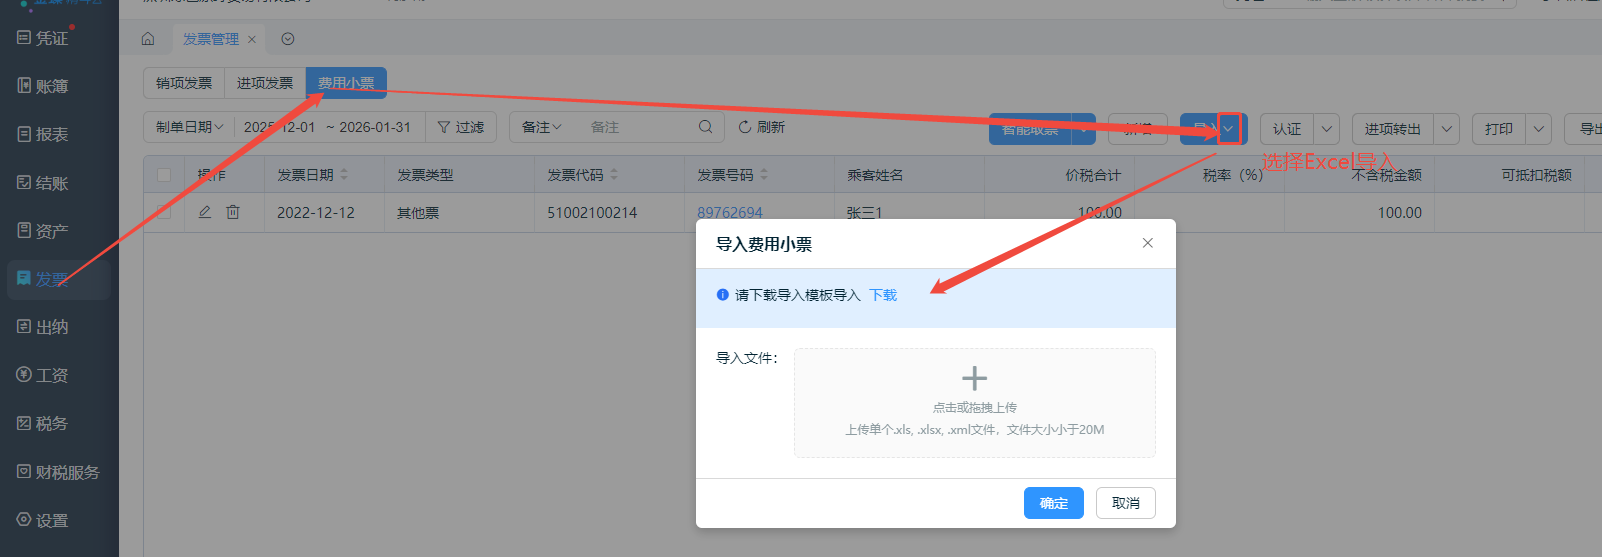Open the dropdown arrow next to 认证
Image resolution: width=1602 pixels, height=557 pixels.
1327,129
